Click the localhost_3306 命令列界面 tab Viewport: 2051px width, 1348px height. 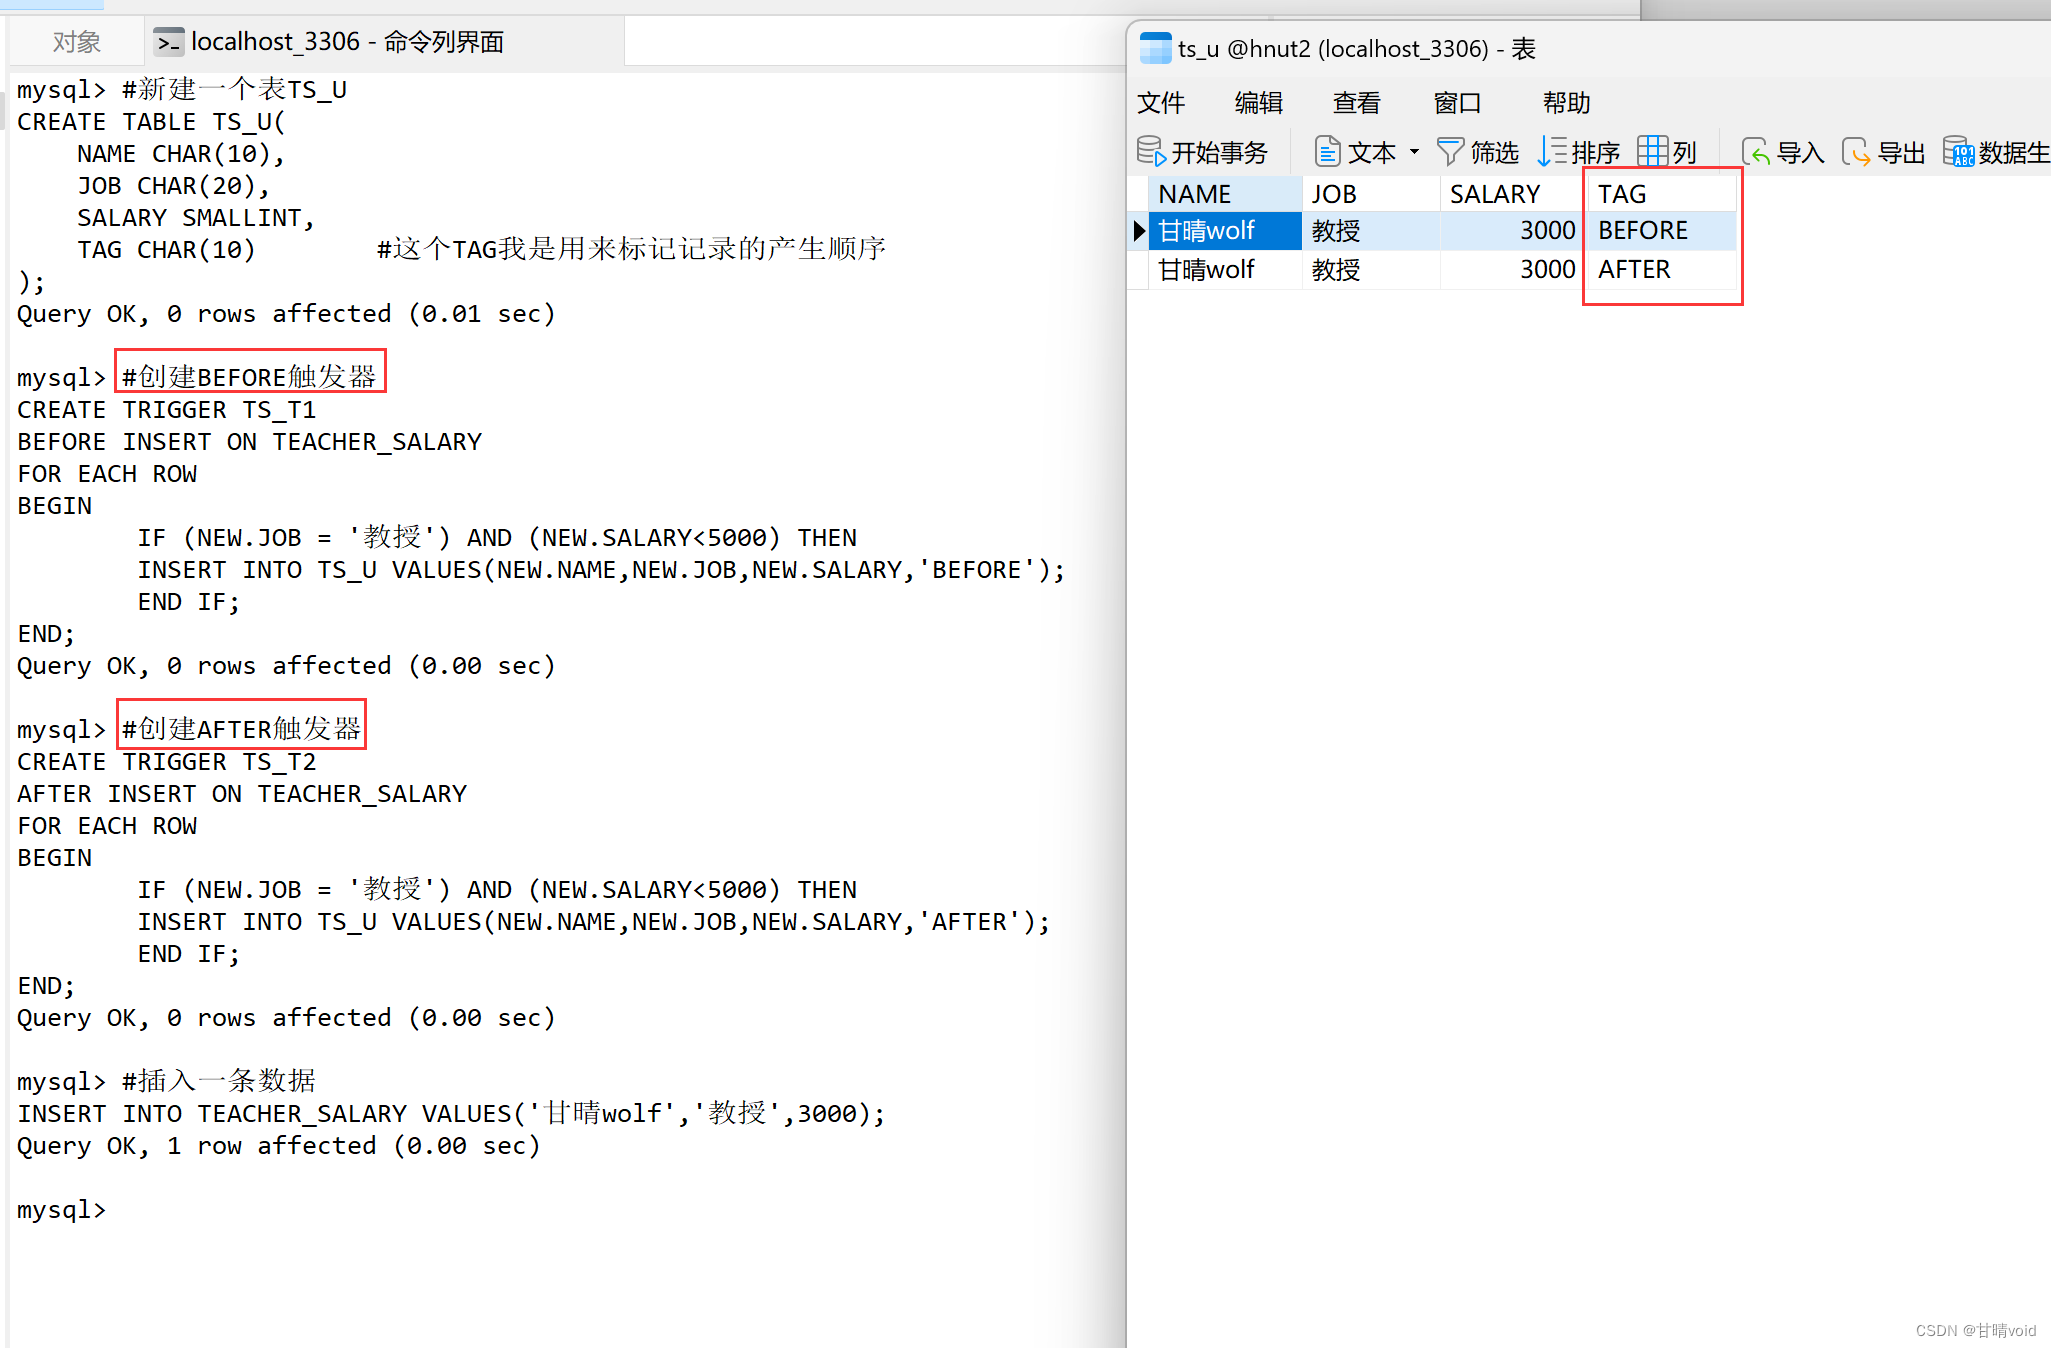(347, 41)
